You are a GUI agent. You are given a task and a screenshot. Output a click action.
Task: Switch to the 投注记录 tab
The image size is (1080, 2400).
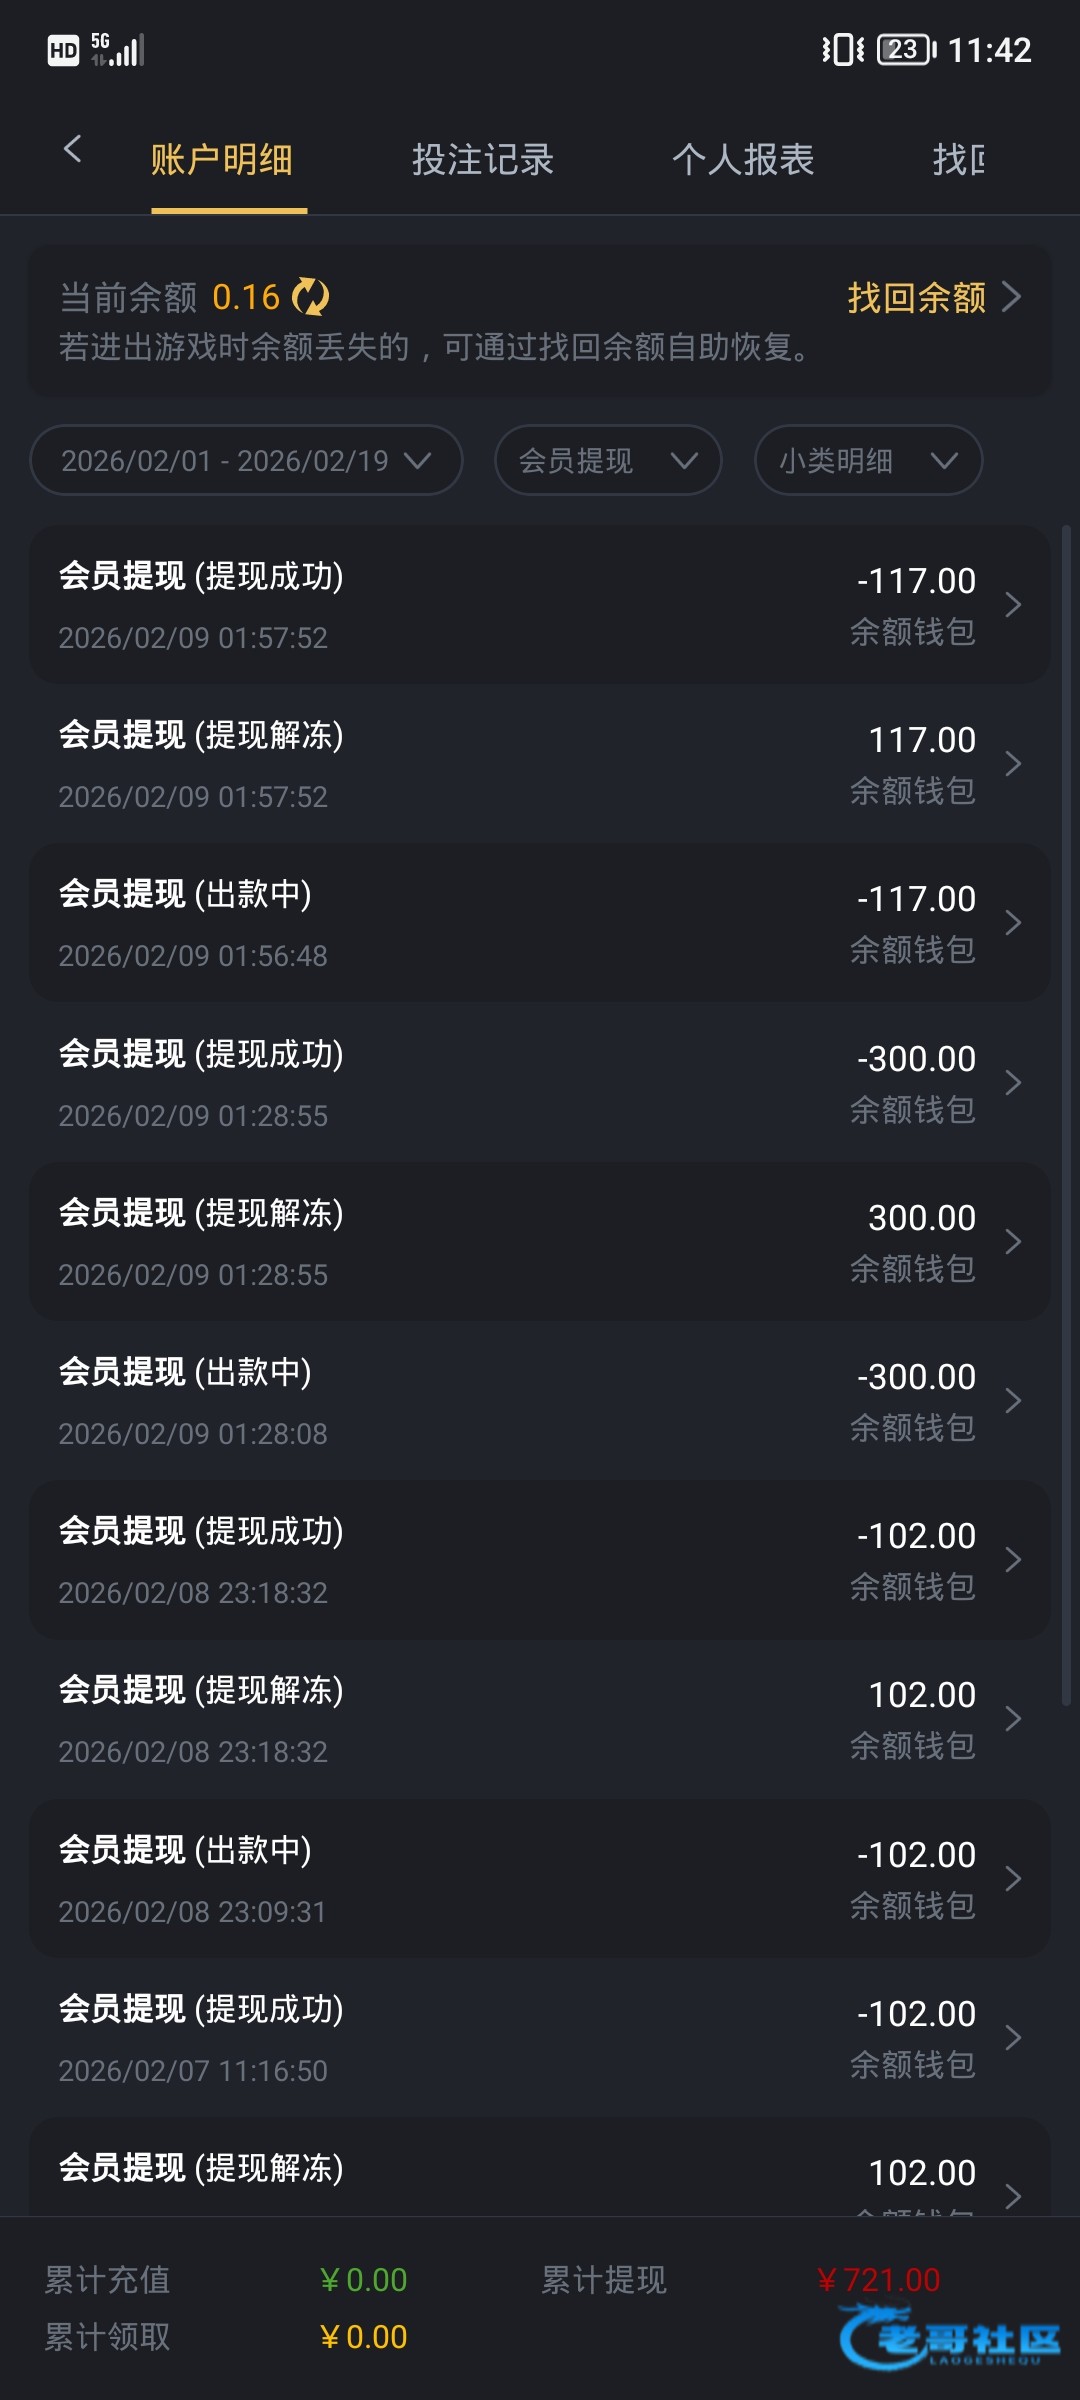coord(483,160)
